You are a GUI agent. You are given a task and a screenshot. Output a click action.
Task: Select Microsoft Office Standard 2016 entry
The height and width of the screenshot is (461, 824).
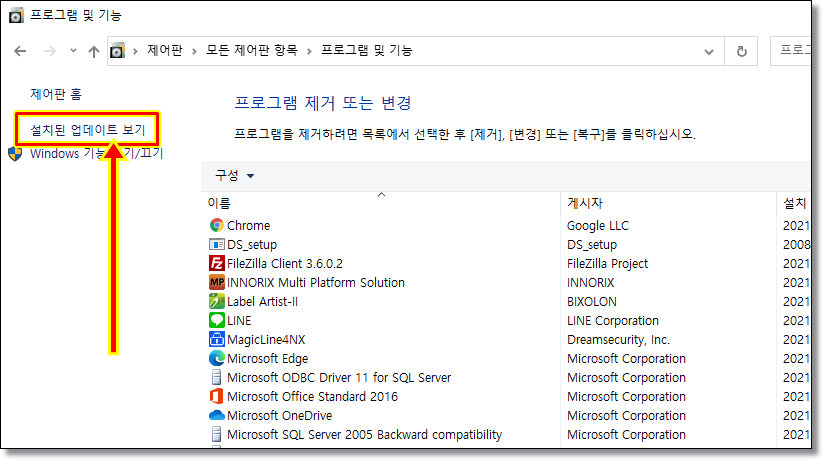pyautogui.click(x=312, y=396)
